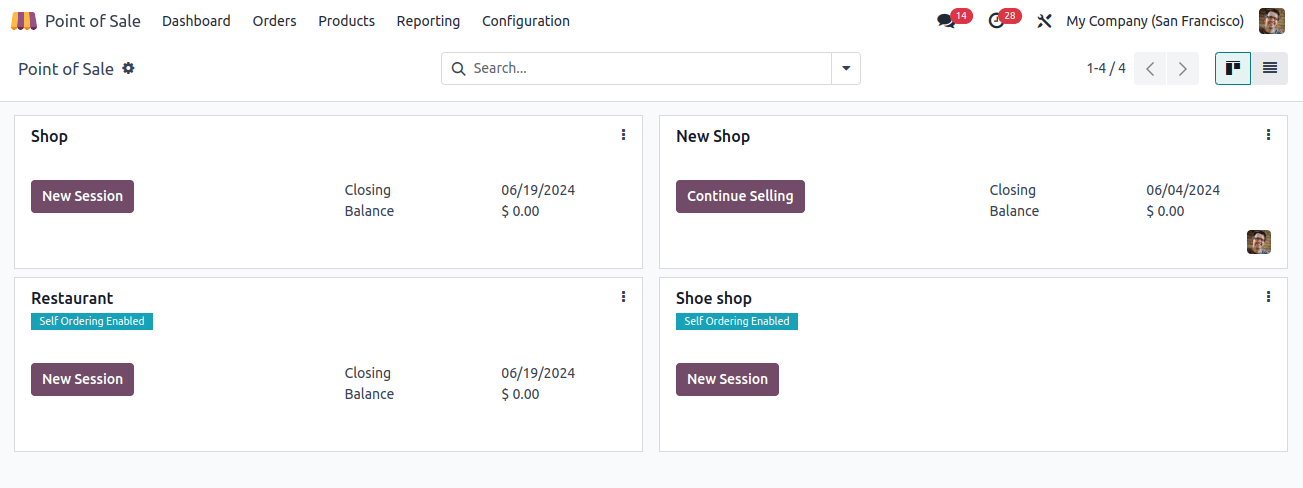Click the gear icon next to Point of Sale title
The image size is (1303, 488).
point(128,68)
